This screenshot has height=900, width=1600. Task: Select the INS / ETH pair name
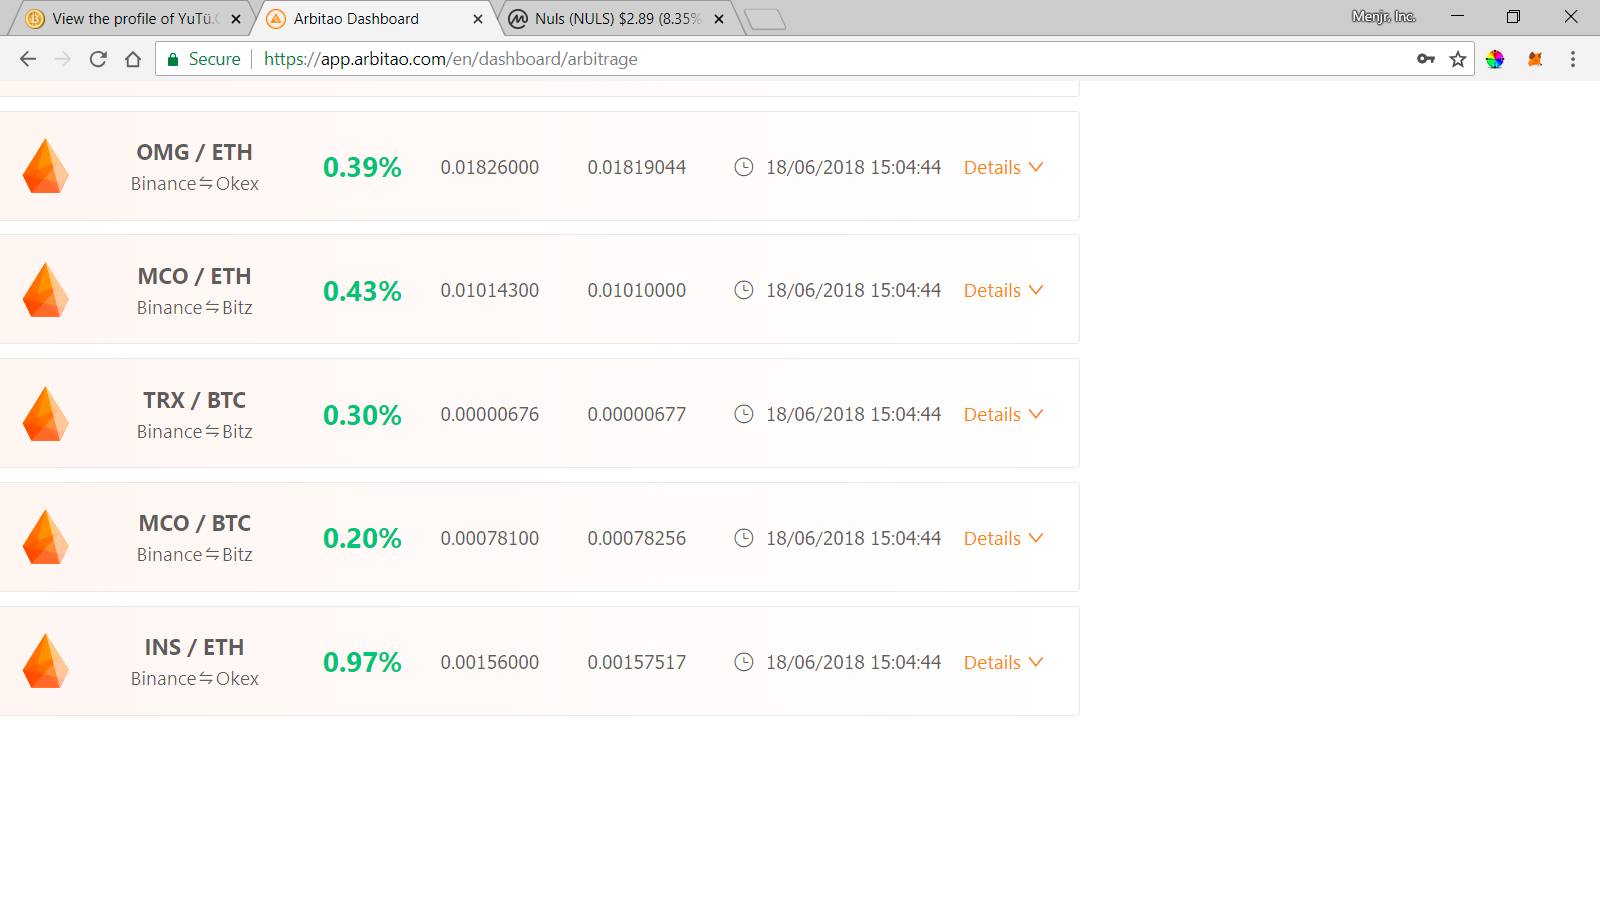195,647
